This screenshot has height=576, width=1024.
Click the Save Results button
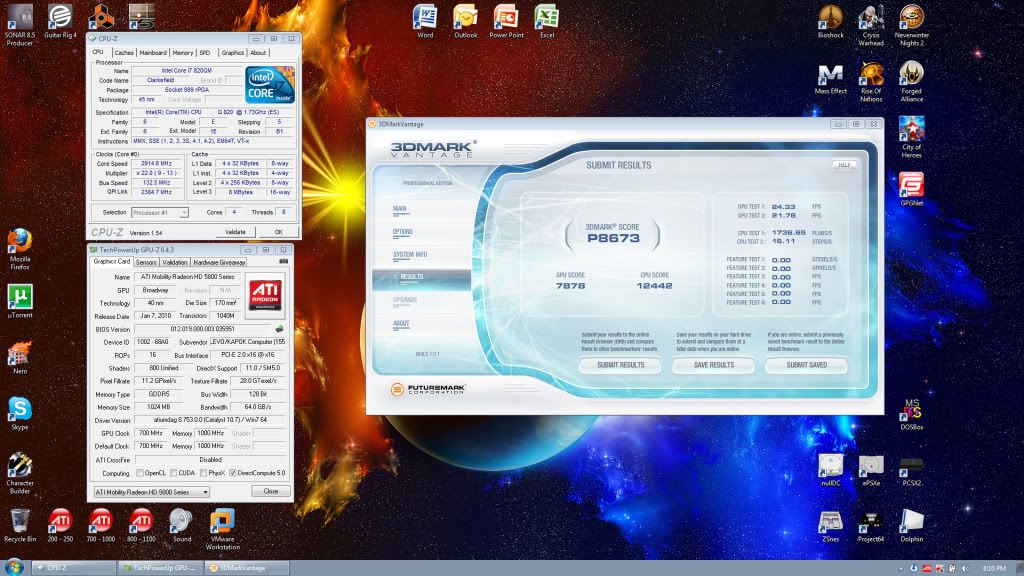tap(714, 365)
